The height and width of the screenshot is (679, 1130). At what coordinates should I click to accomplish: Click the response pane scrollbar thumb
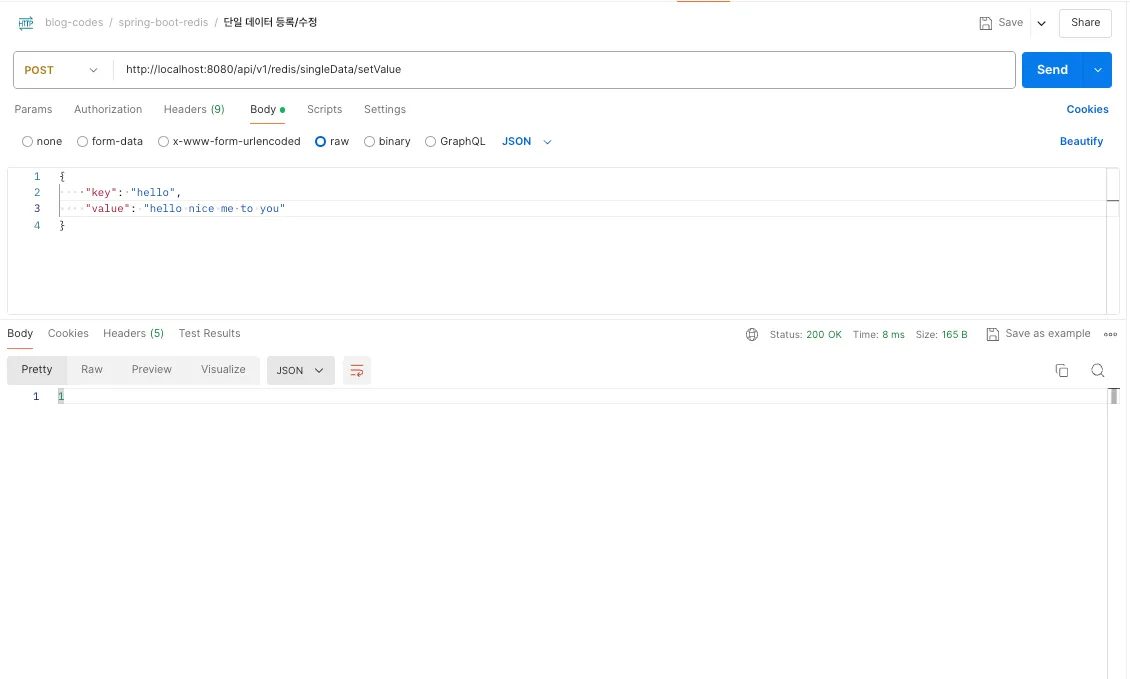tap(1113, 396)
